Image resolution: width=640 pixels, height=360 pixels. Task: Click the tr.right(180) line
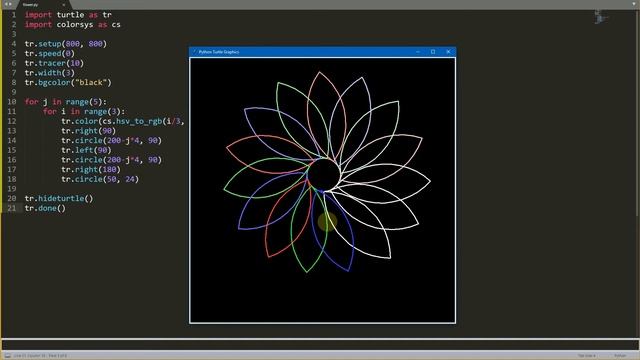tap(91, 169)
